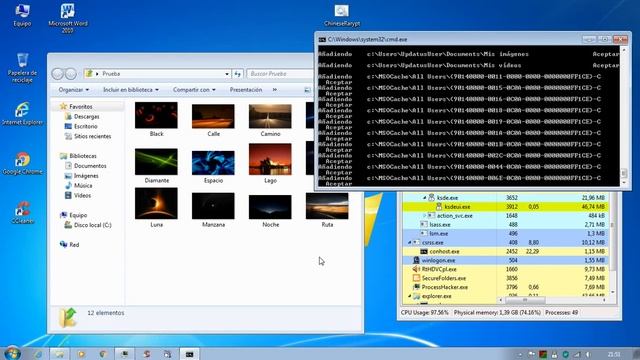Screen dimensions: 640x360
Task: Collapse the ksde.exe process tree
Action: [x=424, y=198]
